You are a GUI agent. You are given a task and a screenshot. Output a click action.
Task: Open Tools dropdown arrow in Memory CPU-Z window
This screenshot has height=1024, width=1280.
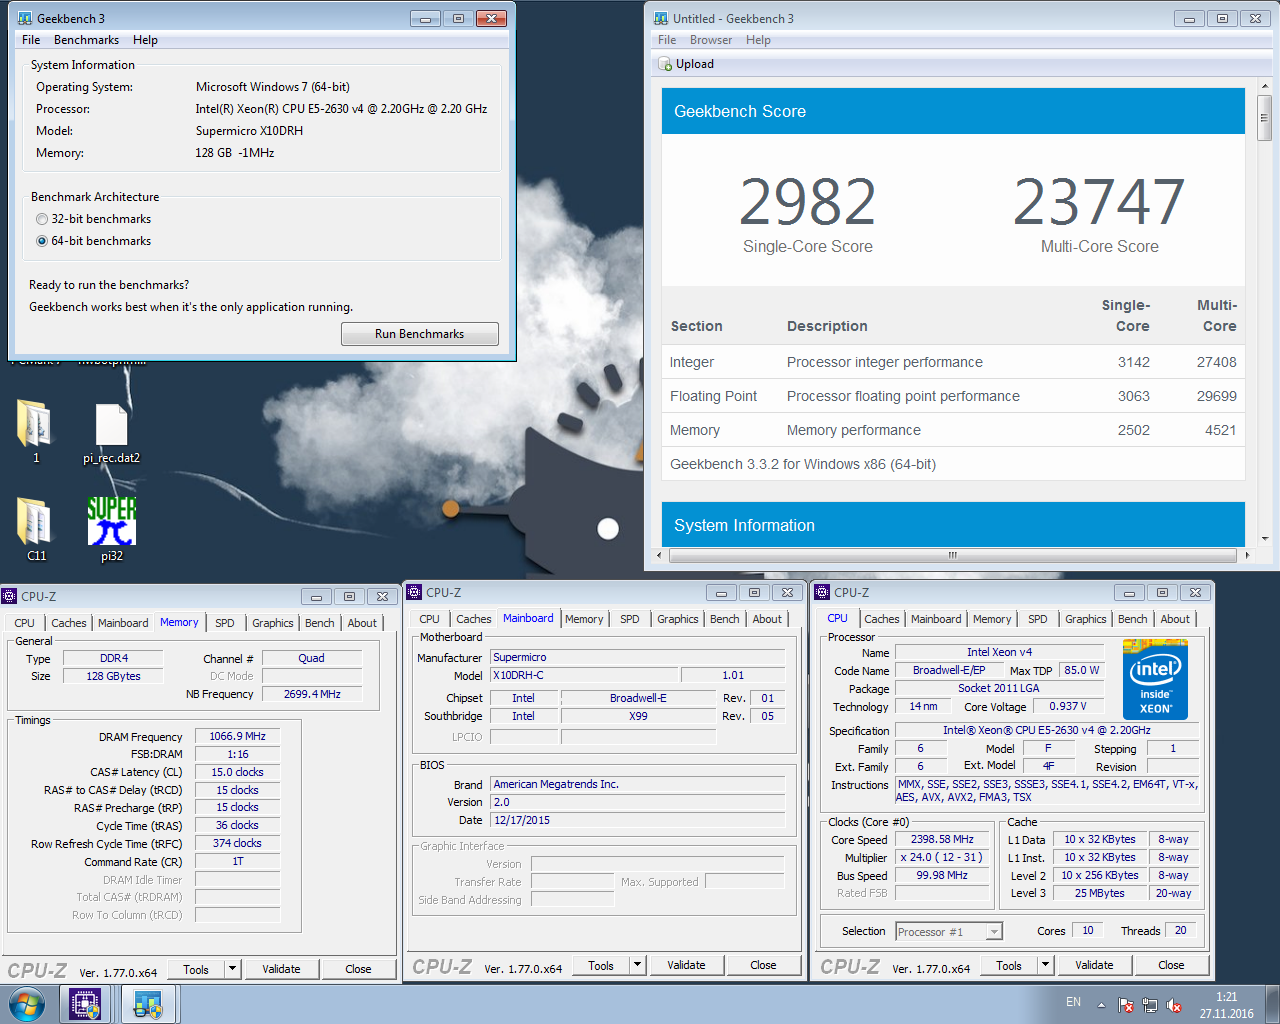232,969
